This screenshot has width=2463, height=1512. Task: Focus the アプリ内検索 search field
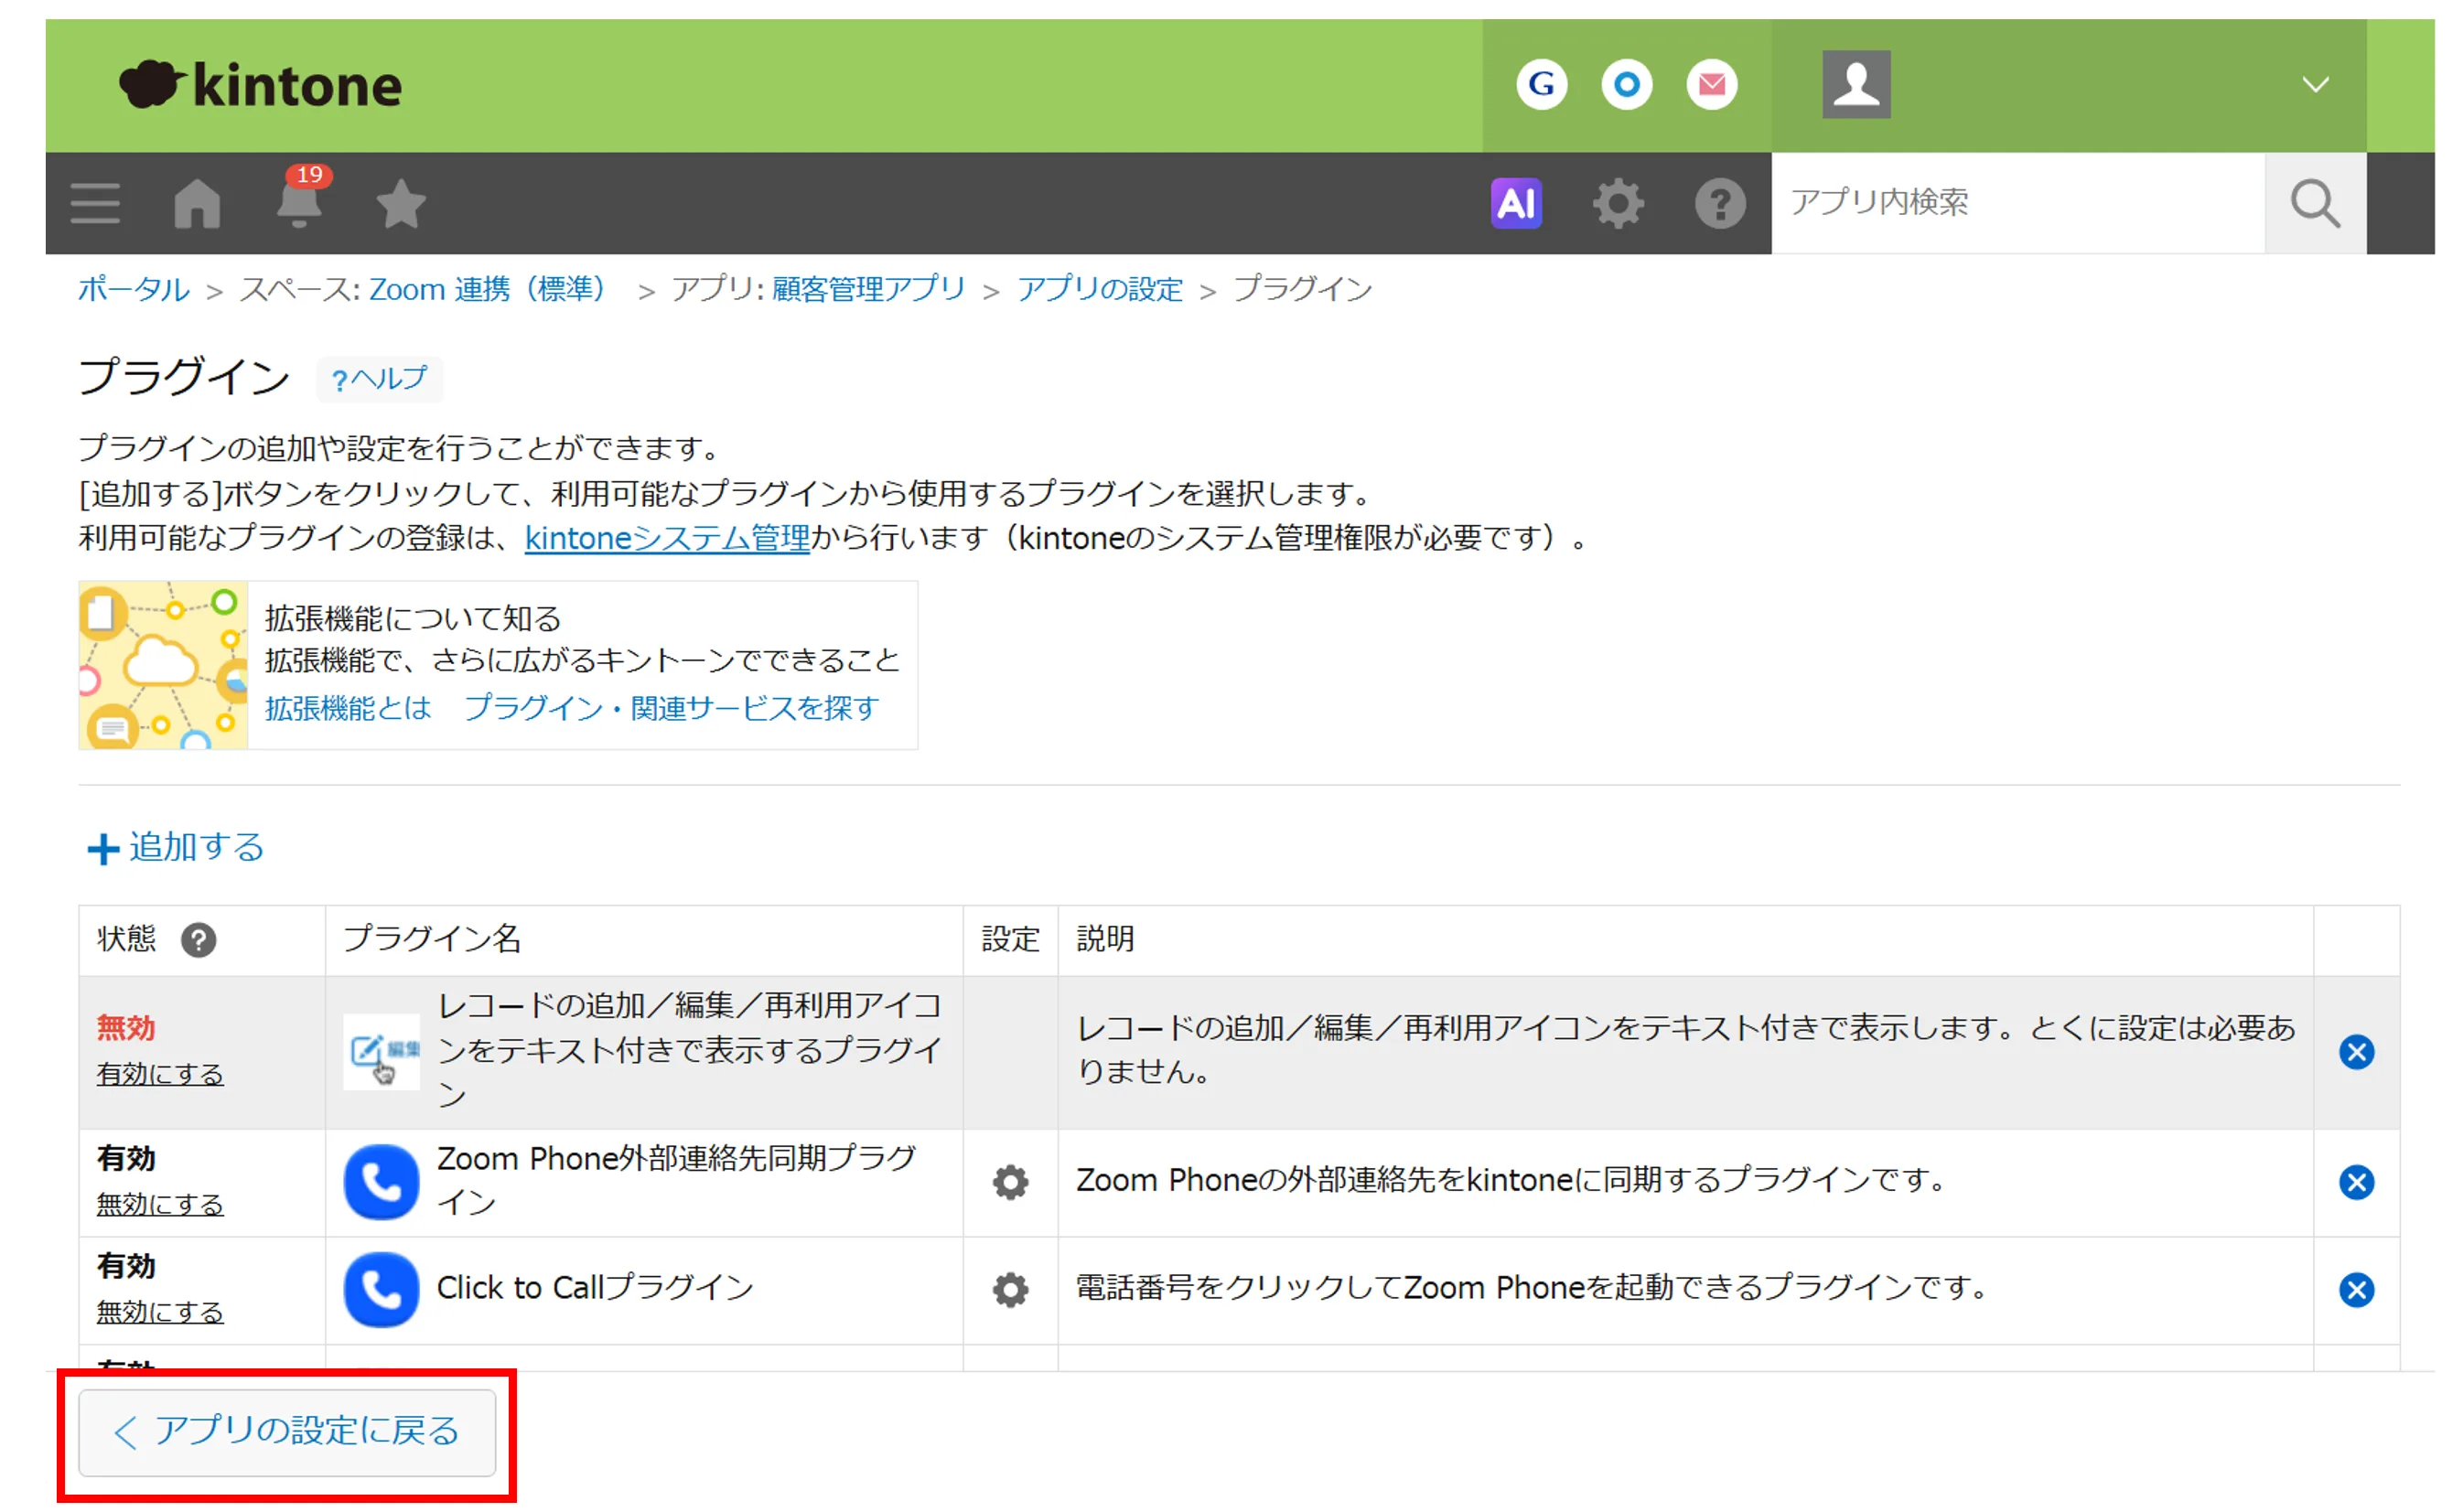(2017, 203)
